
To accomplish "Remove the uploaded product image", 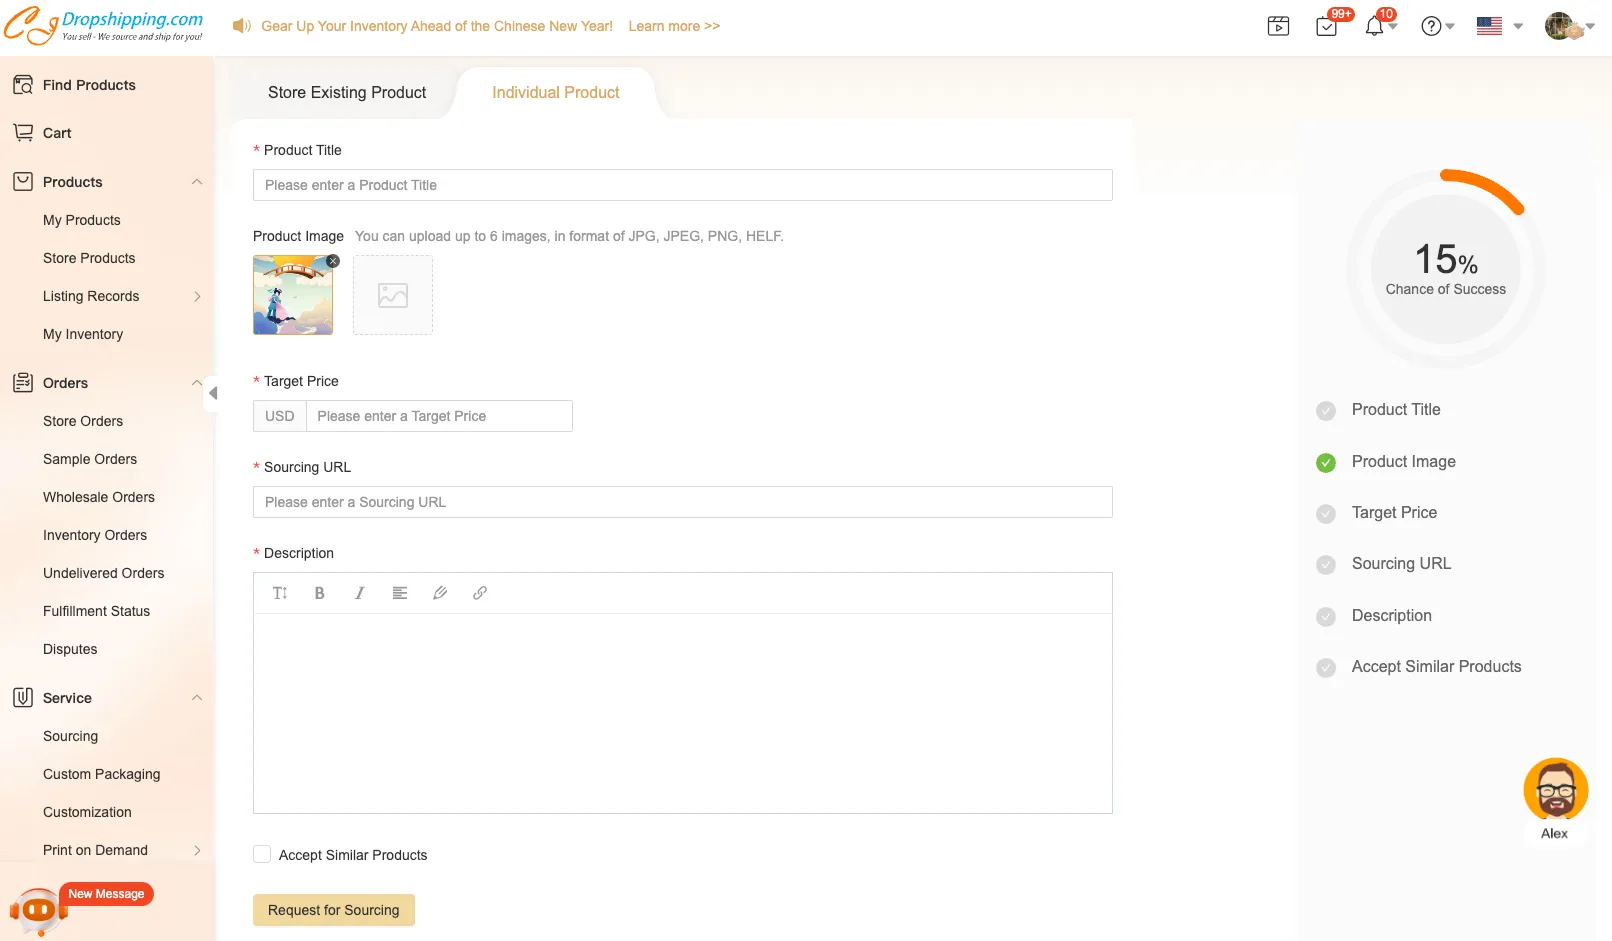I will (333, 261).
